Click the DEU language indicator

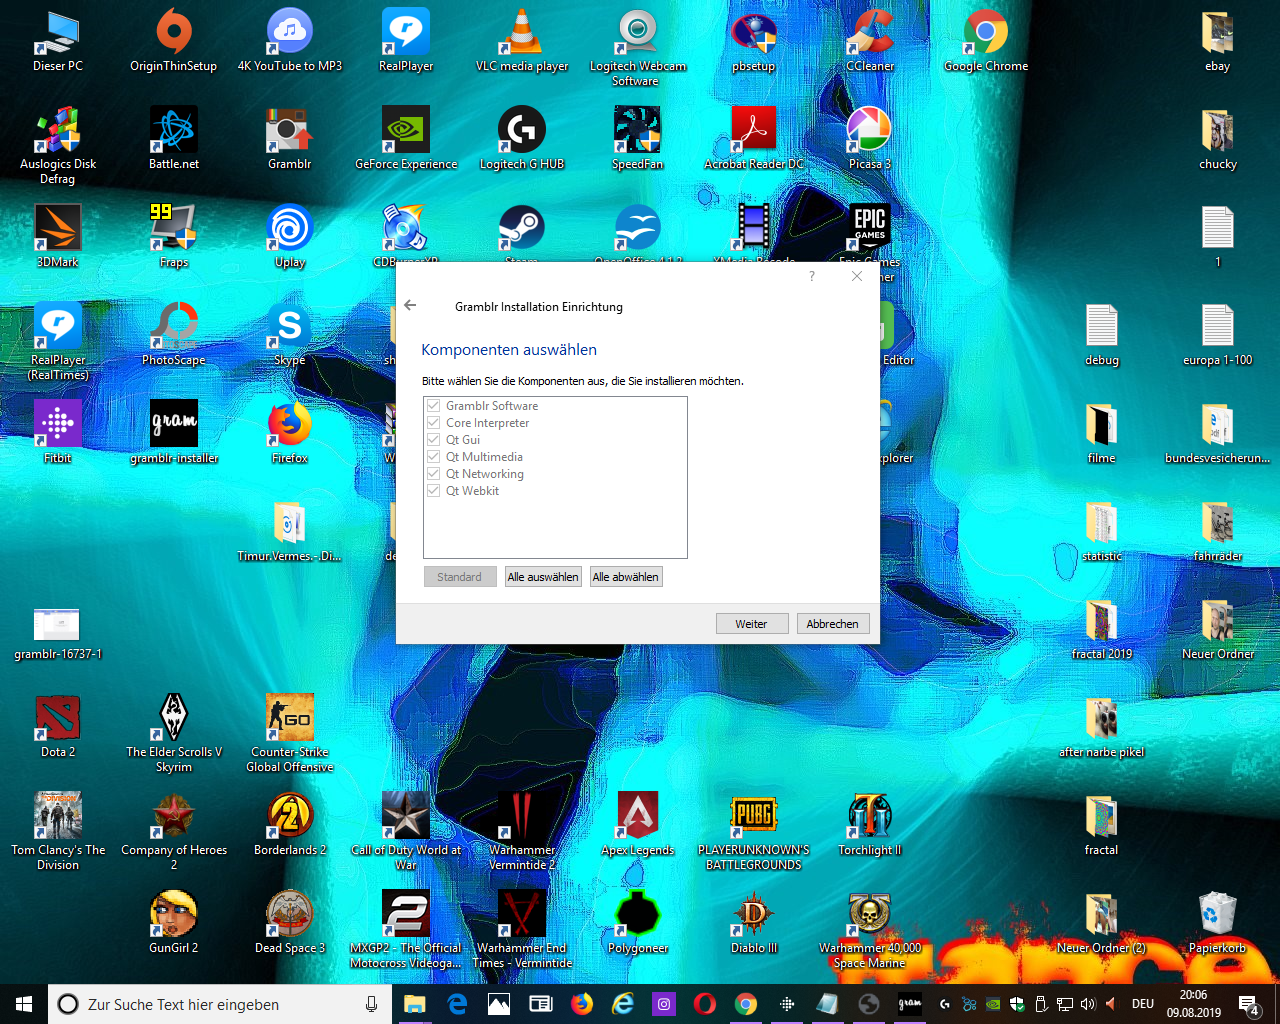pos(1143,1004)
